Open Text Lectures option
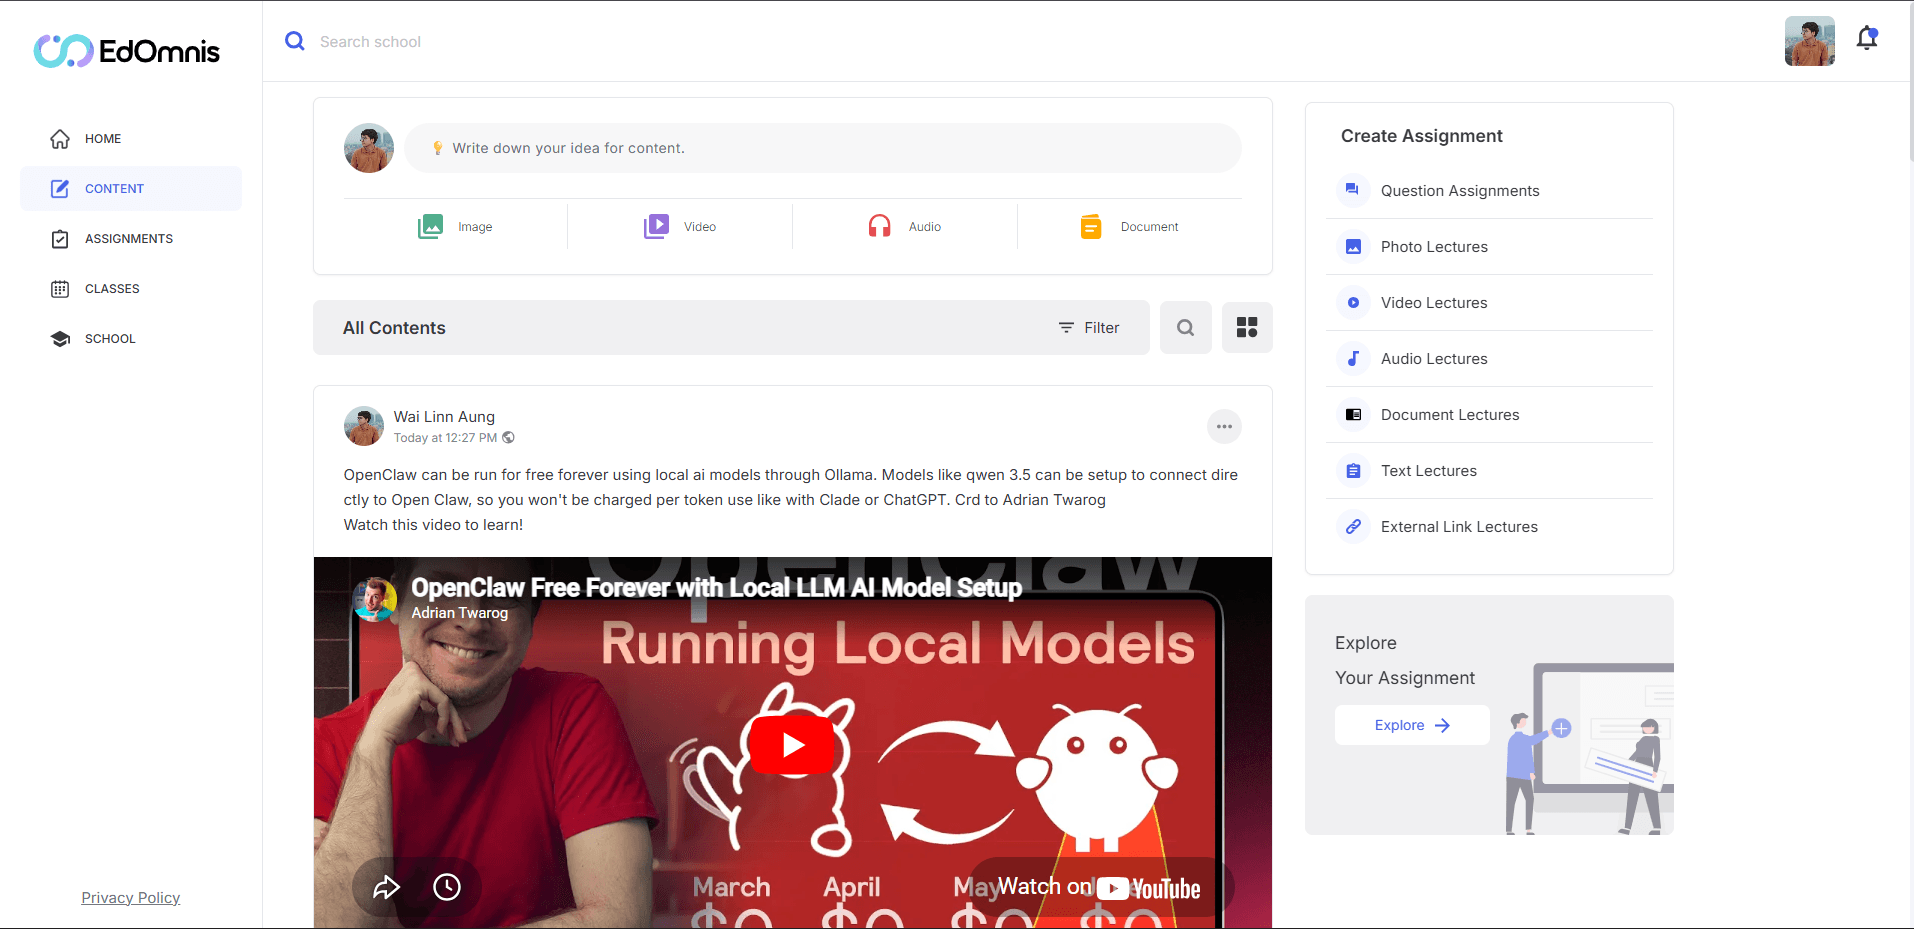 coord(1490,471)
